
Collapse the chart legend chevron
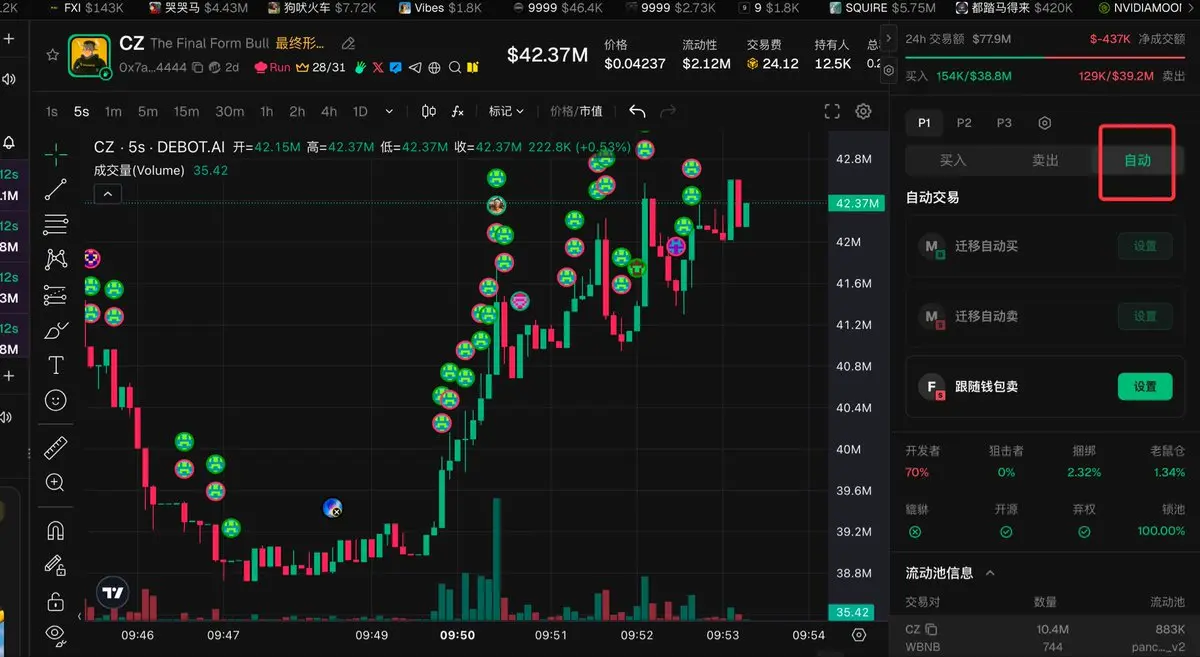(x=109, y=194)
